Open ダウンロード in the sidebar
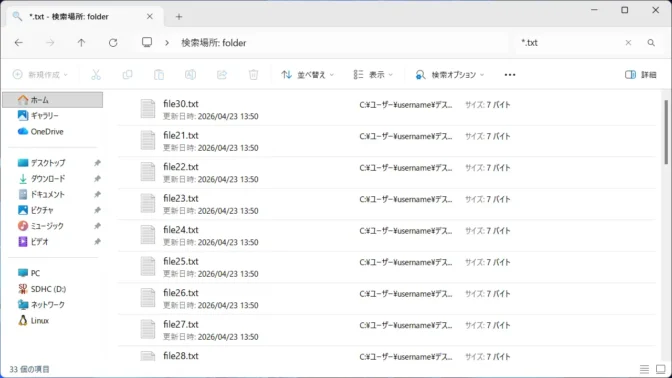 (x=48, y=179)
